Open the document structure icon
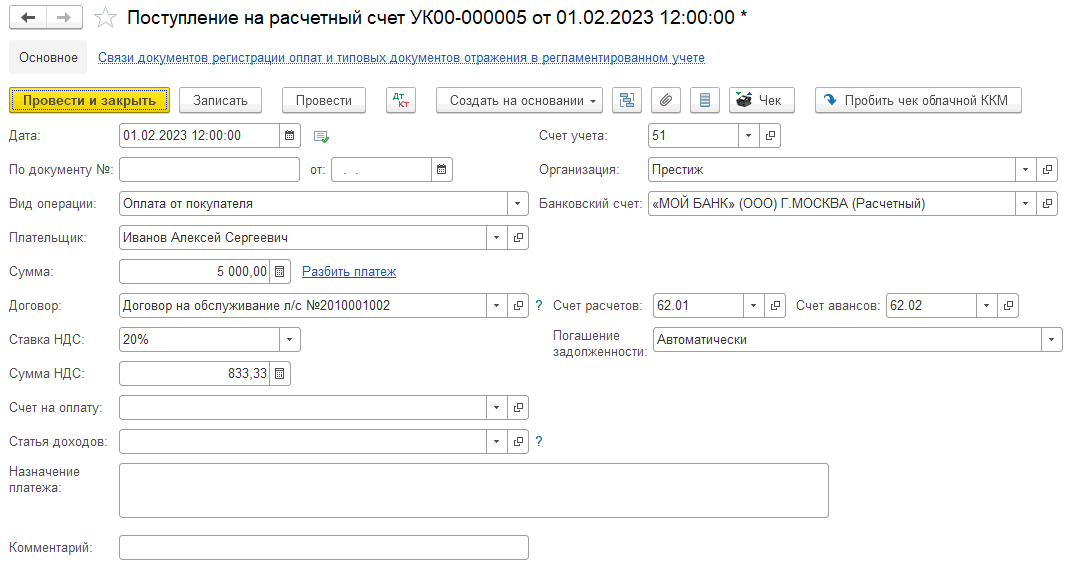 tap(627, 100)
